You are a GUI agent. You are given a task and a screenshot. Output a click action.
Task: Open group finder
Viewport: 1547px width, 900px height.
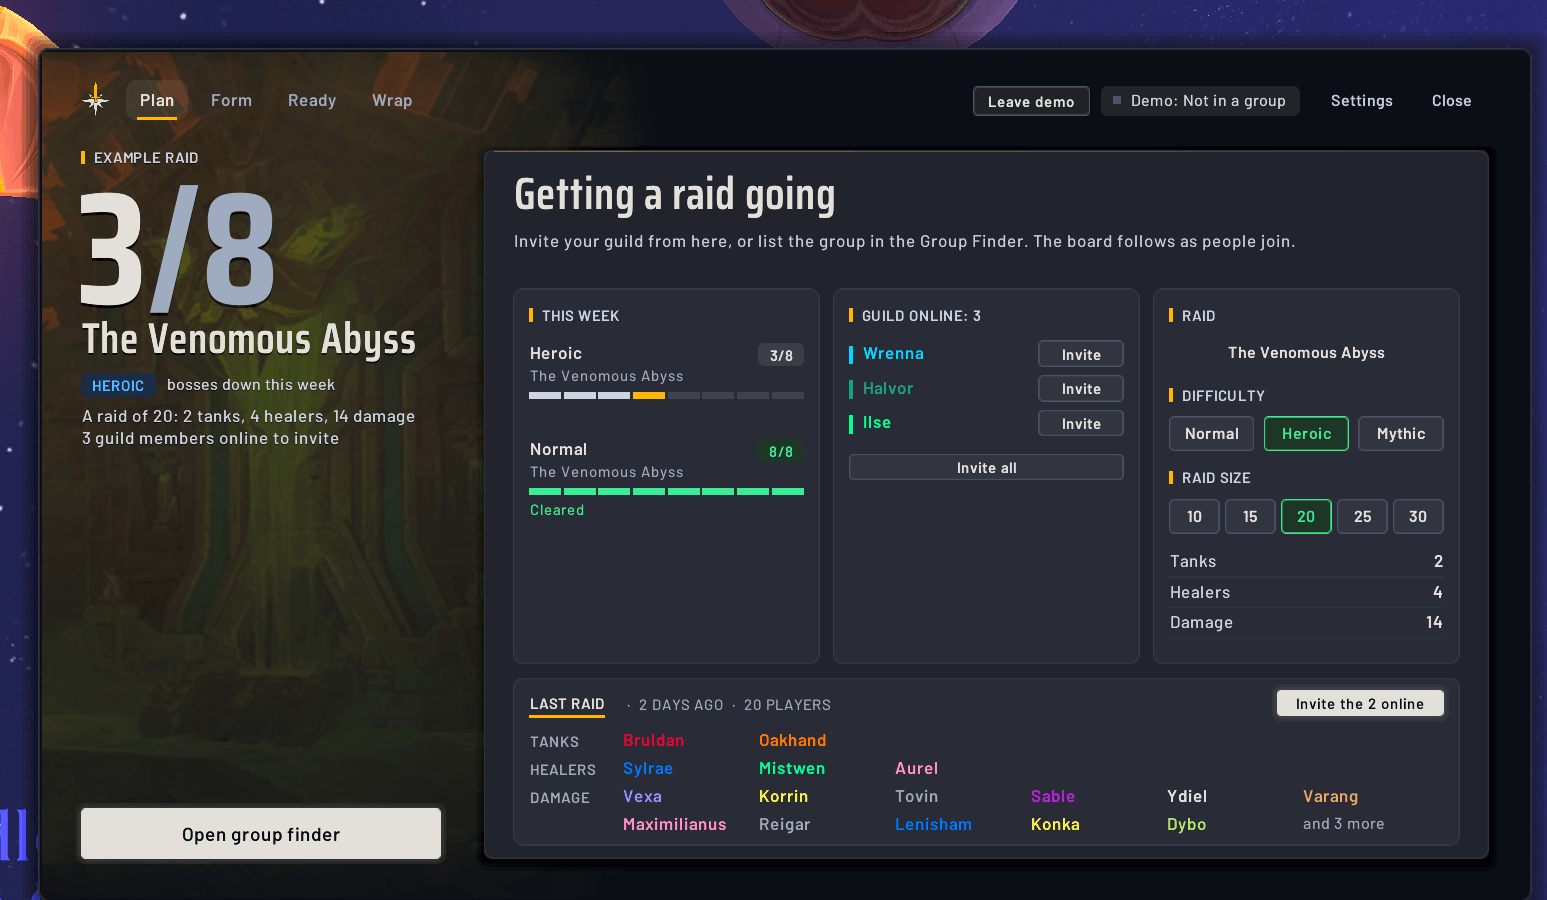(261, 834)
